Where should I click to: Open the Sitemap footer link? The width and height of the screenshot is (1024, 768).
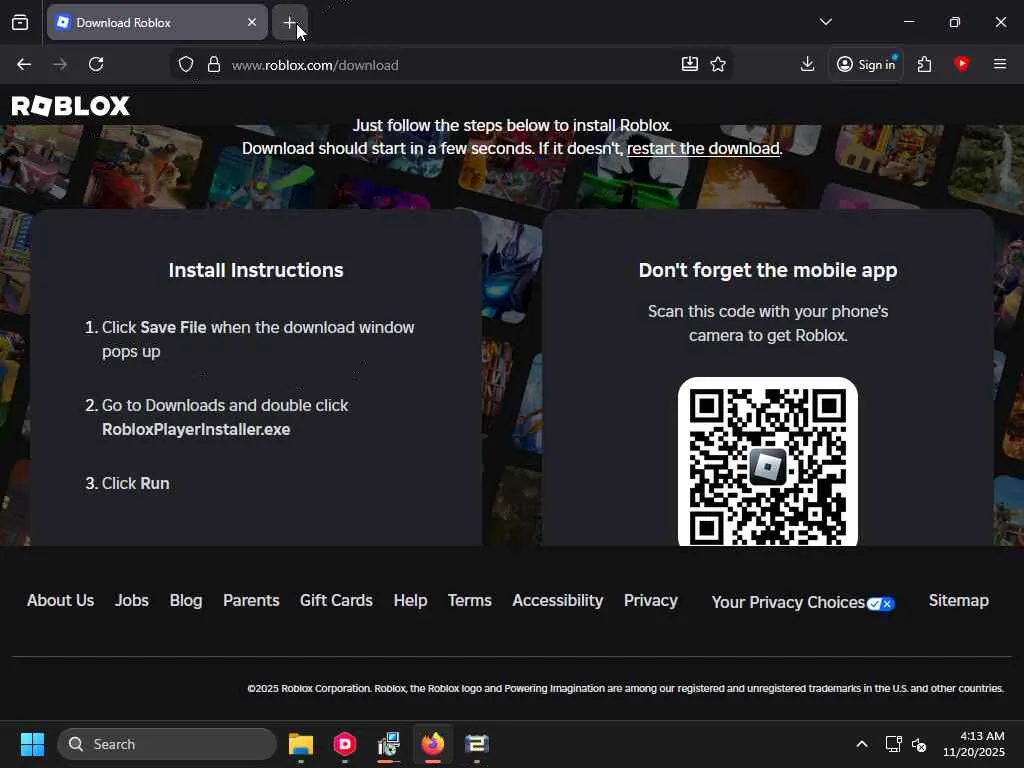click(x=958, y=600)
